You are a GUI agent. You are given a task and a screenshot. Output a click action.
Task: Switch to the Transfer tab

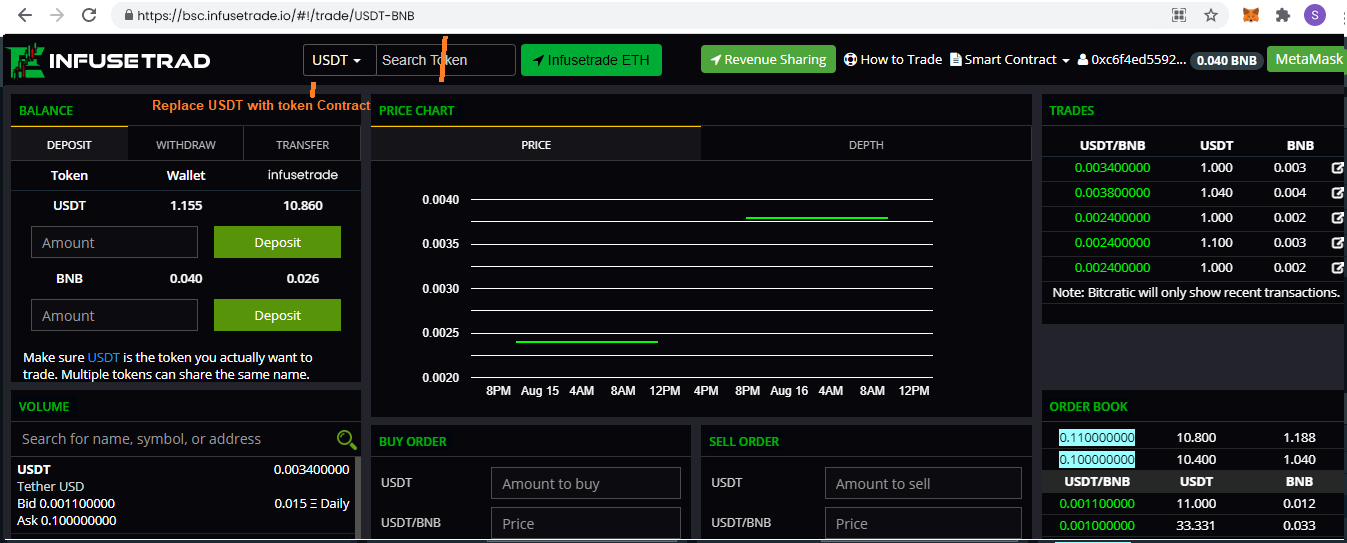[303, 145]
